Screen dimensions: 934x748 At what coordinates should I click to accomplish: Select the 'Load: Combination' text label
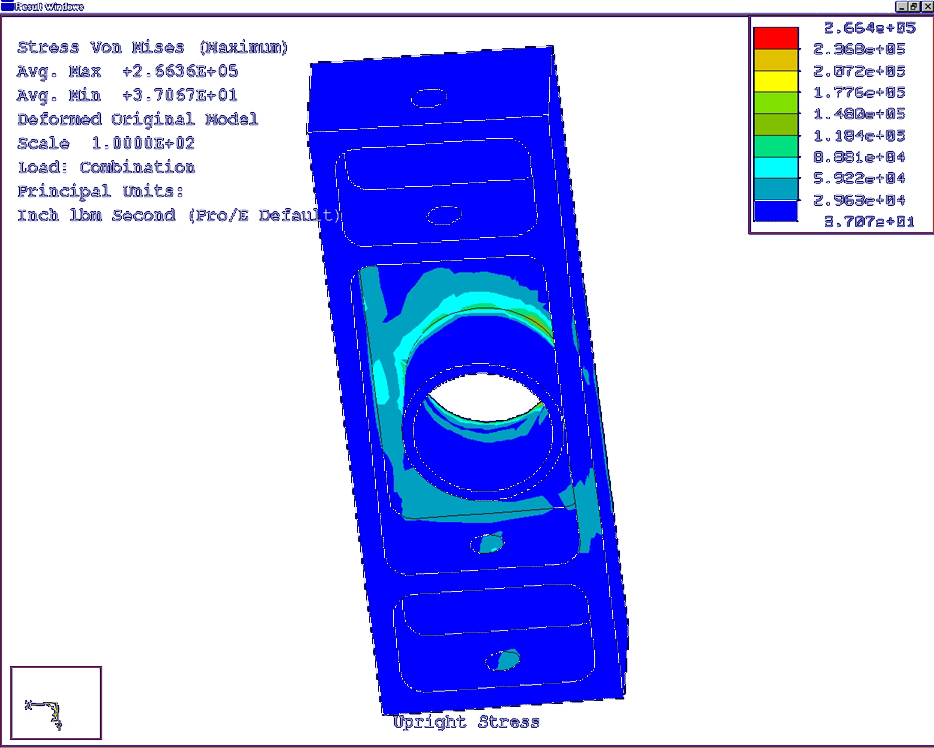point(106,167)
